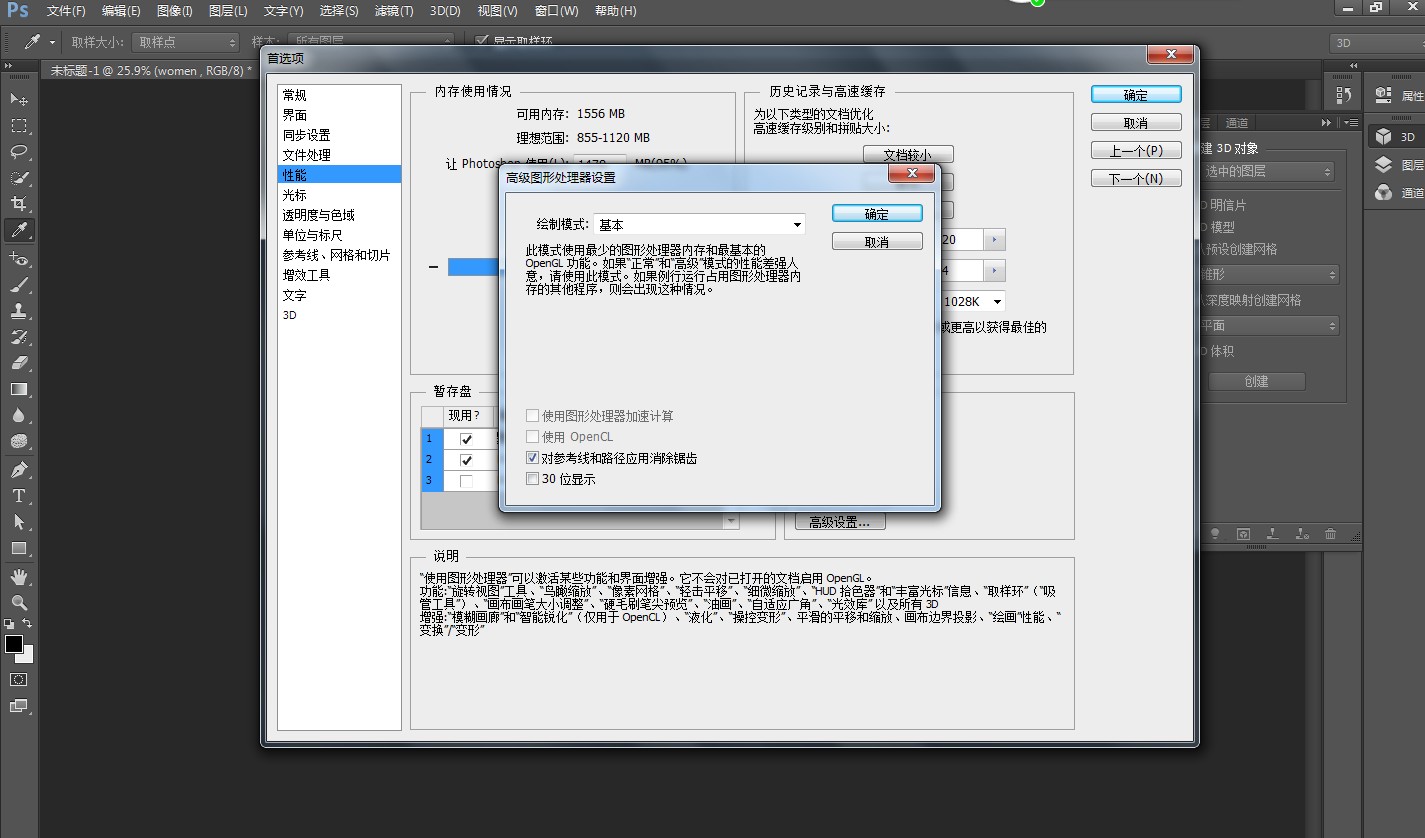This screenshot has height=838, width=1425.
Task: Click 下一个(N) in preferences window
Action: coord(1136,179)
